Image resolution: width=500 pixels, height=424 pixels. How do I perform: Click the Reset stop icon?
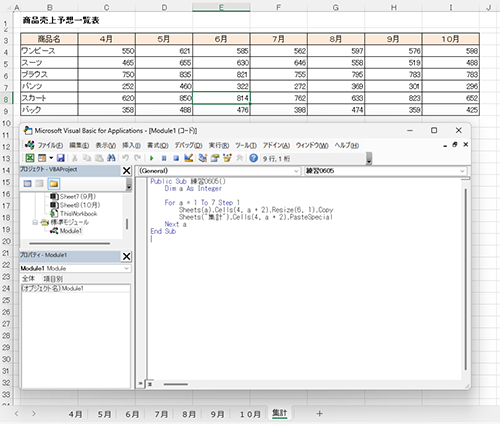176,158
